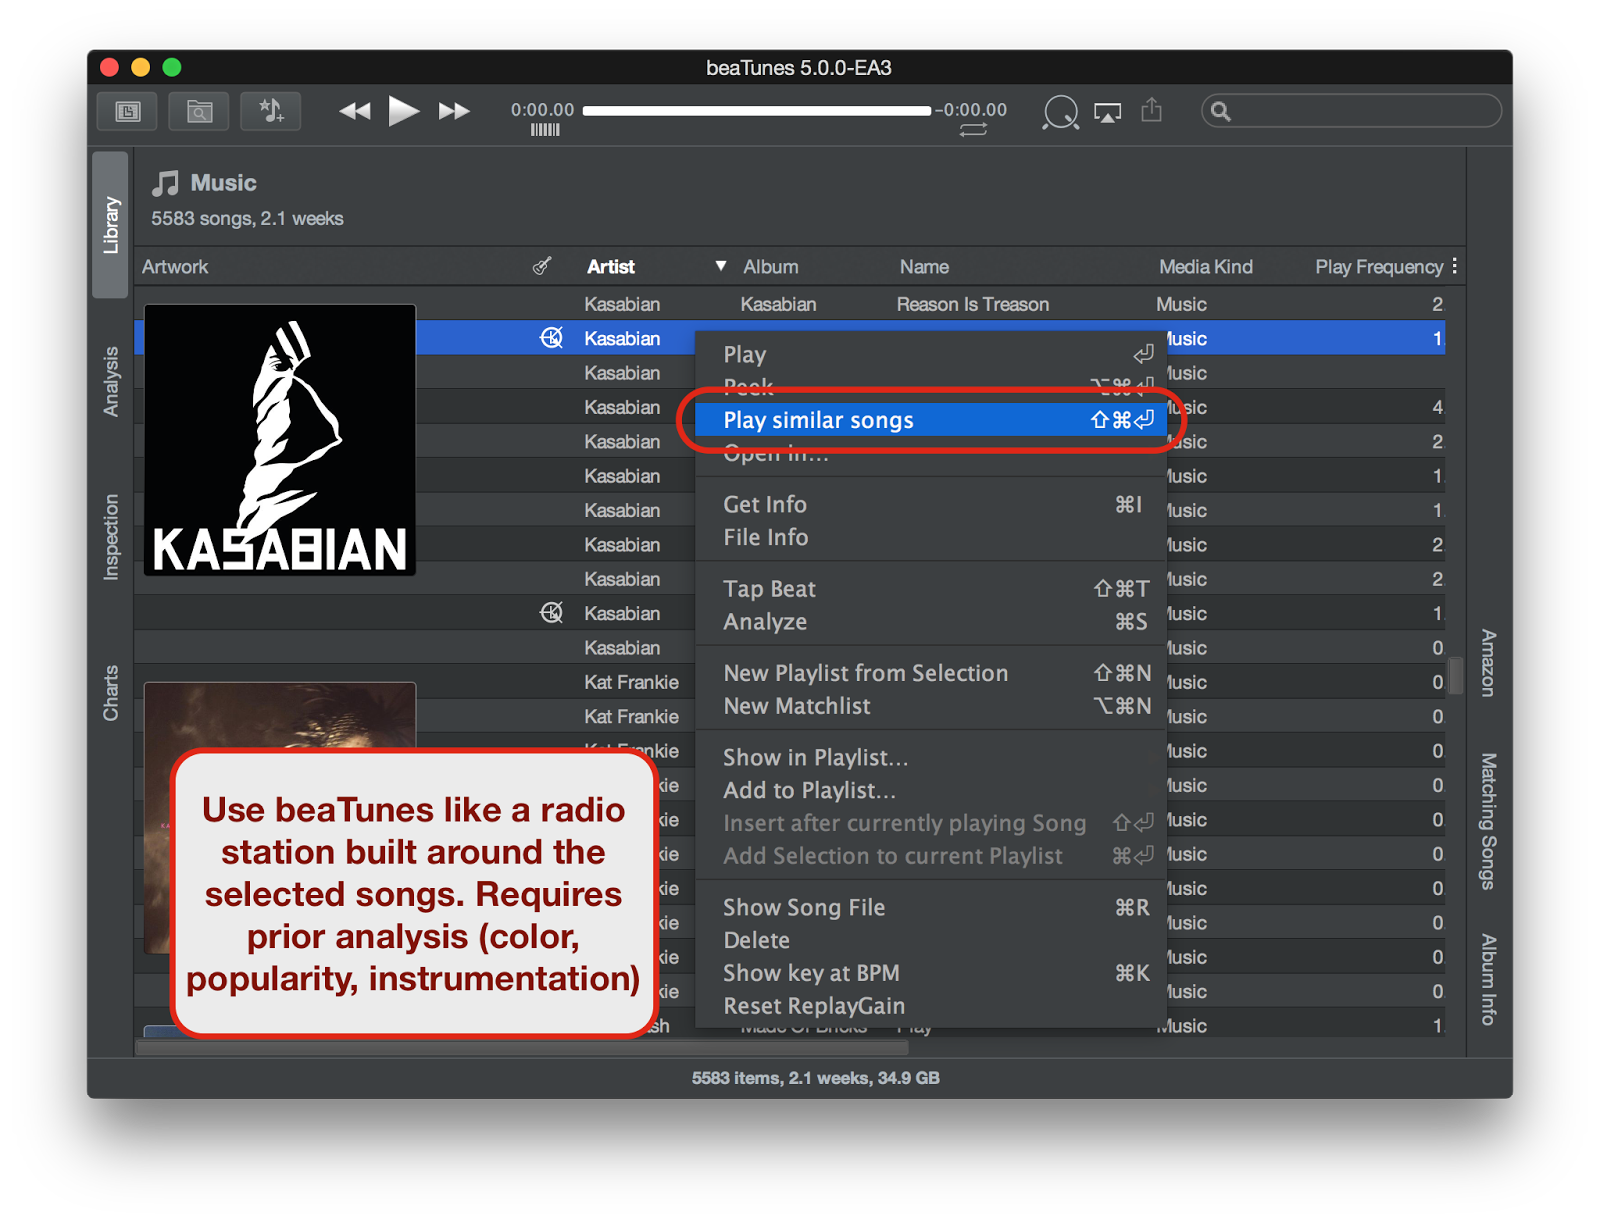The width and height of the screenshot is (1600, 1223).
Task: Choose Play similar songs in the context menu
Action: (930, 420)
